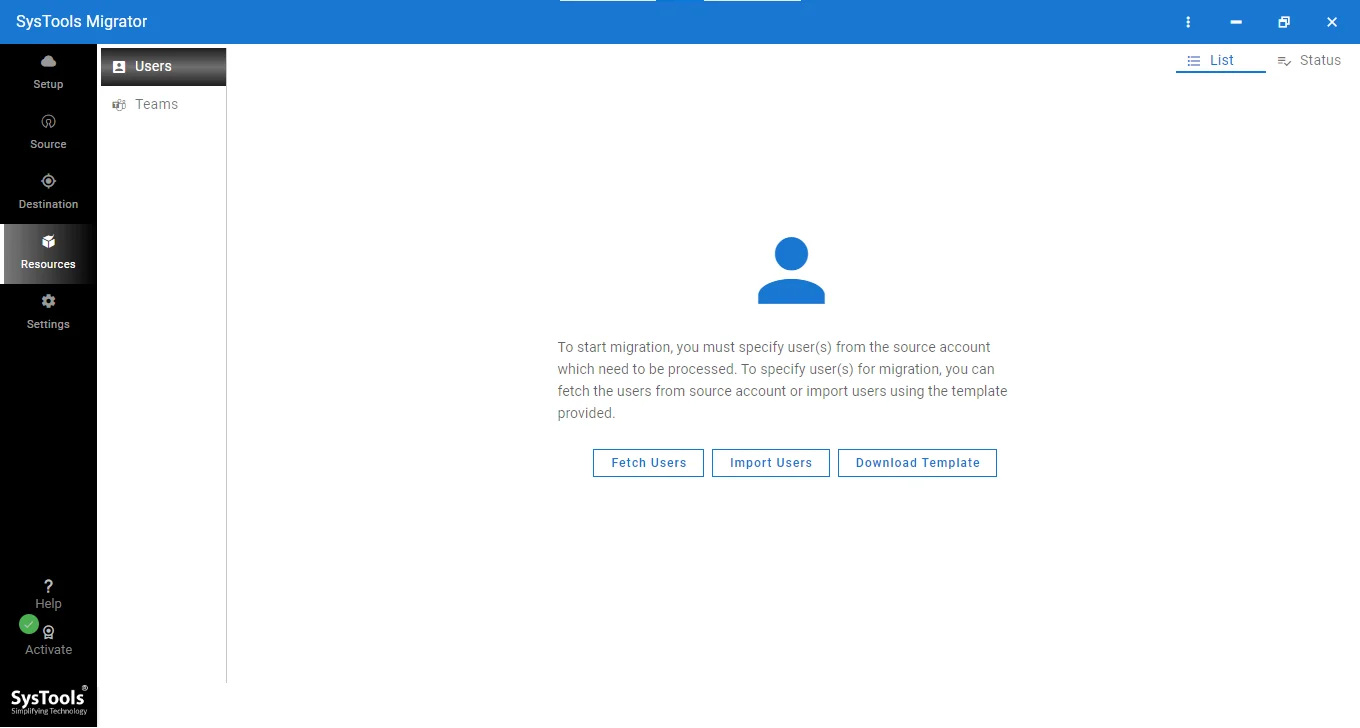The width and height of the screenshot is (1360, 728).
Task: Close the SysTools Migrator window
Action: pos(1332,22)
